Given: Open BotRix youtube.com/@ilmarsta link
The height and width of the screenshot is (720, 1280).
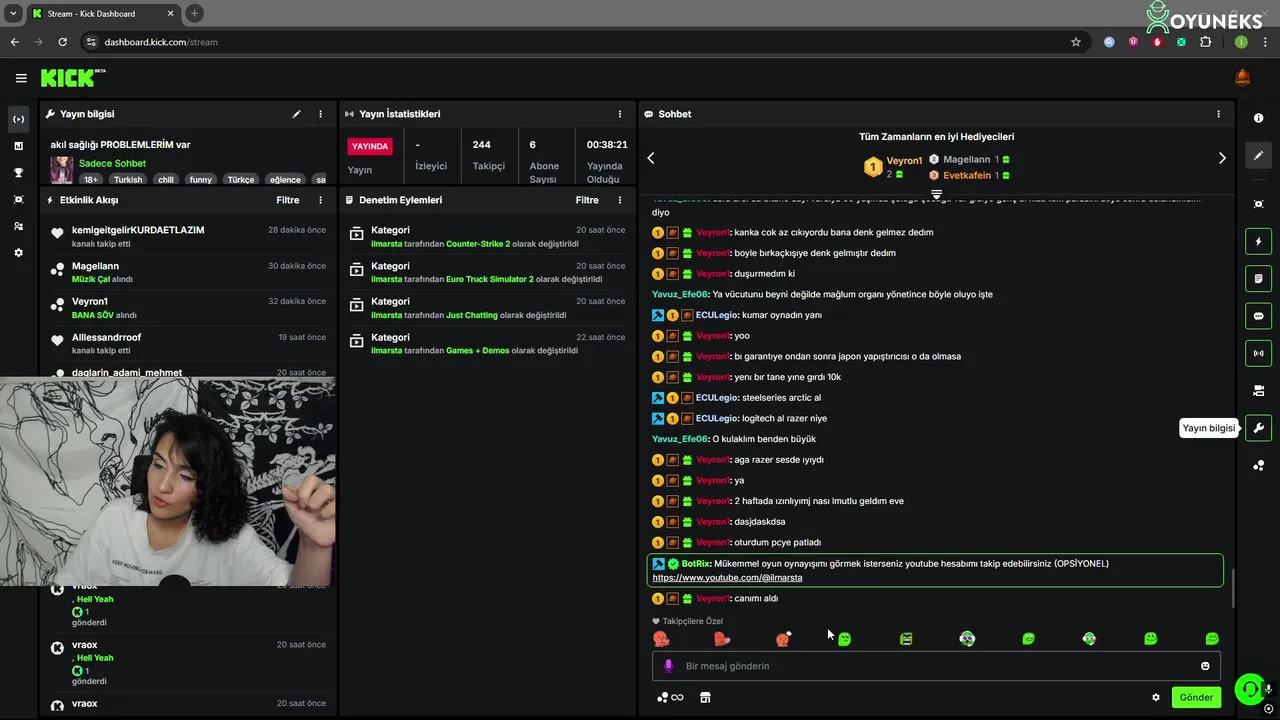Looking at the screenshot, I should click(727, 578).
